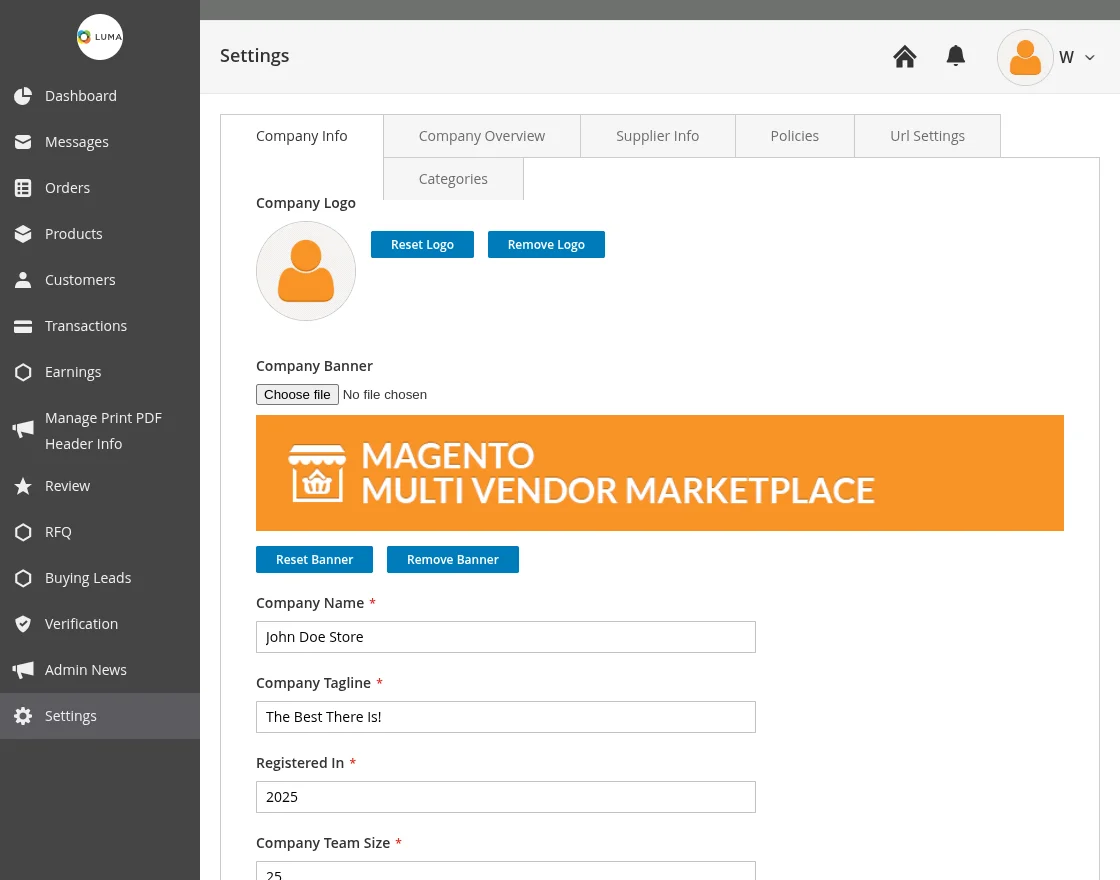Image resolution: width=1120 pixels, height=880 pixels.
Task: Open Admin News from the sidebar
Action: coord(86,669)
